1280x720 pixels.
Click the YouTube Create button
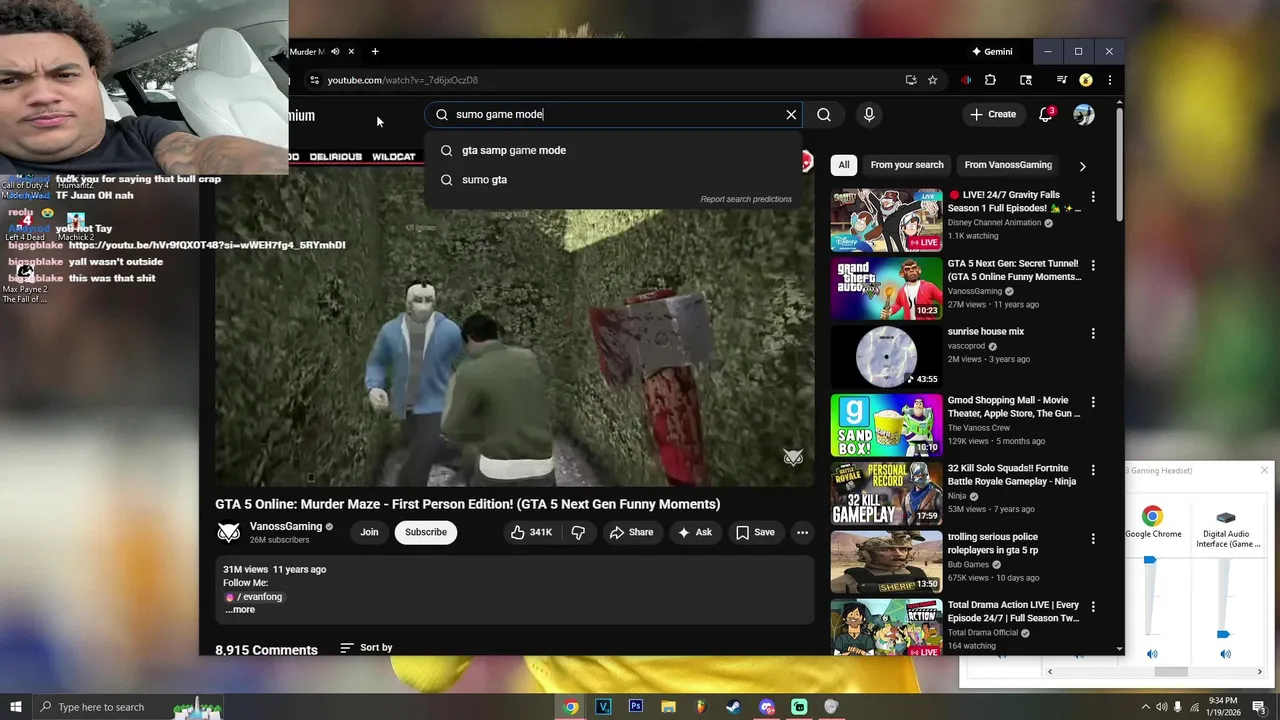(x=993, y=115)
